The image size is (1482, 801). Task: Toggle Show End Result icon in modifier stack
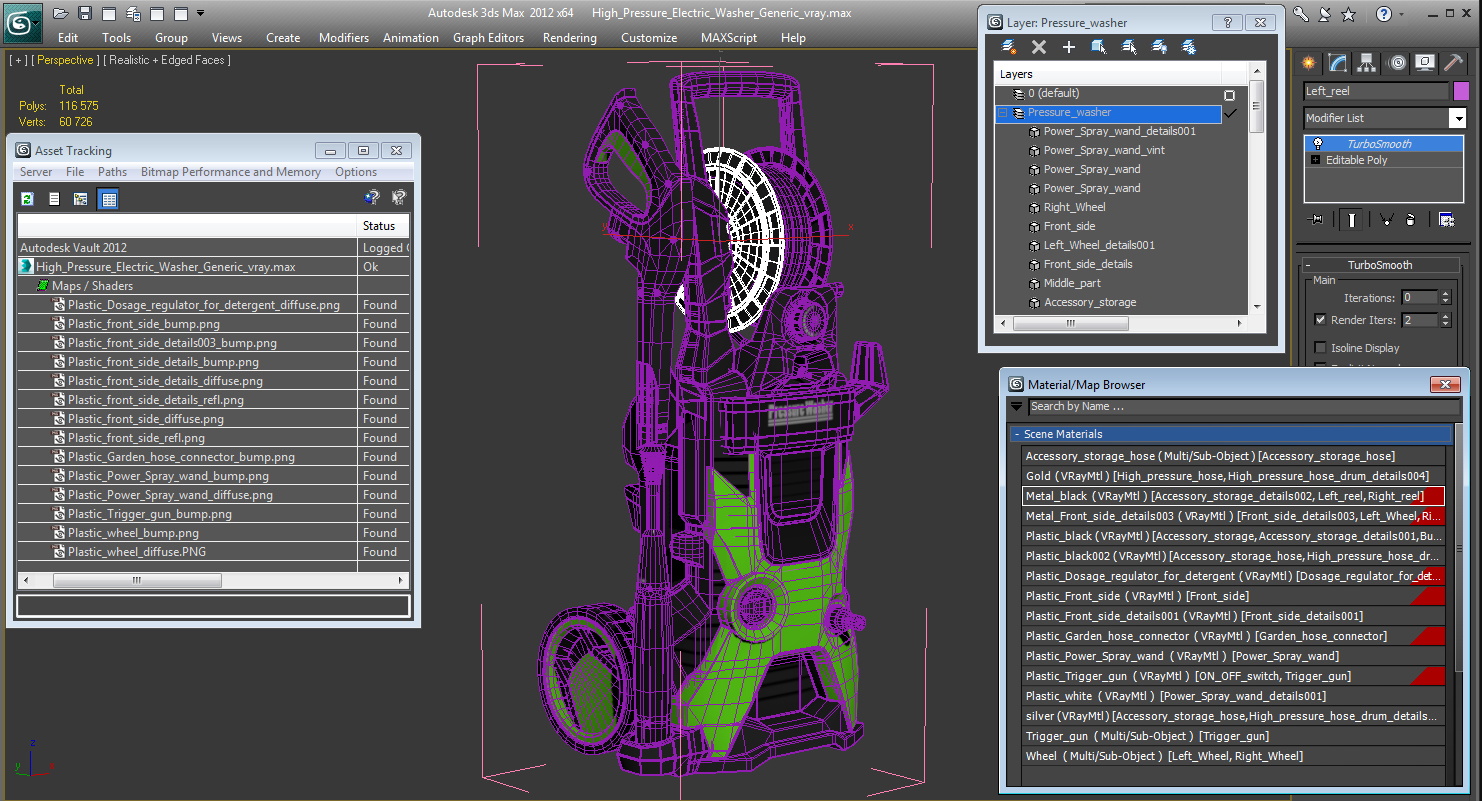[1352, 220]
